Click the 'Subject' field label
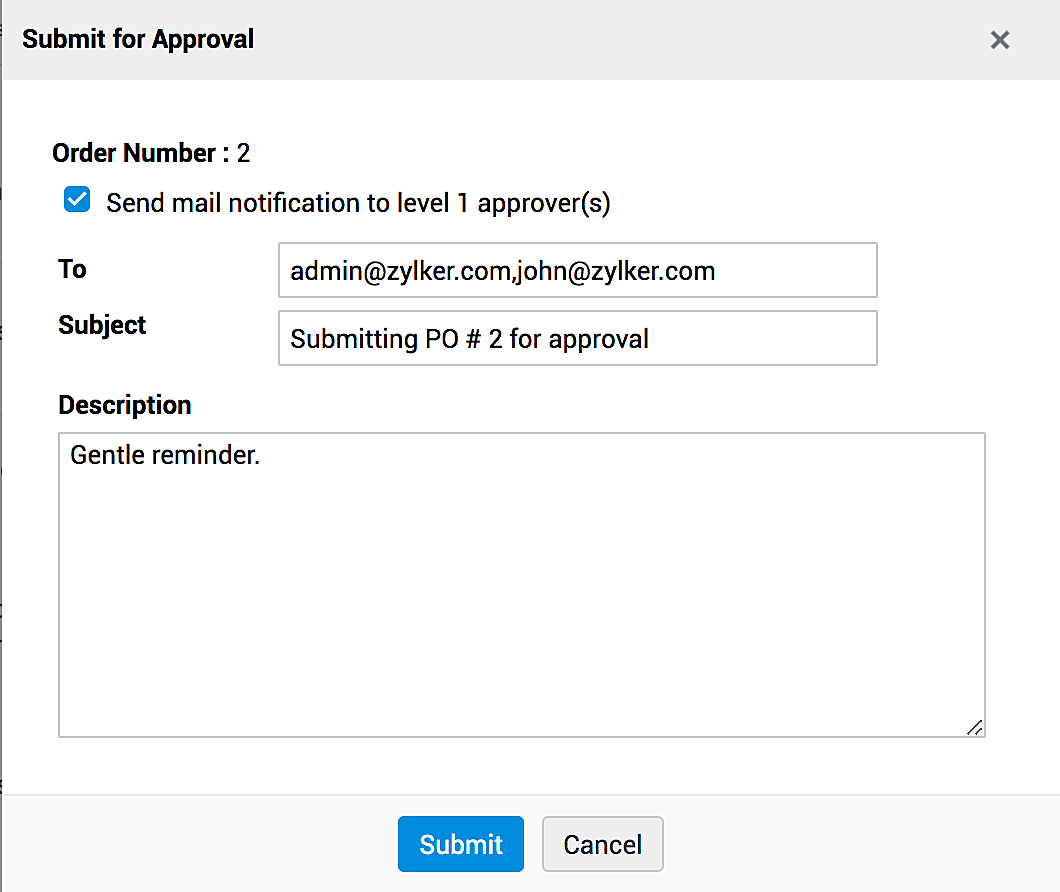The height and width of the screenshot is (892, 1060). point(102,325)
